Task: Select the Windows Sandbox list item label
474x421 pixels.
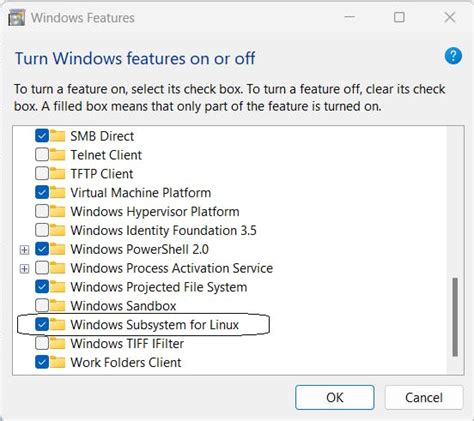Action: click(123, 306)
